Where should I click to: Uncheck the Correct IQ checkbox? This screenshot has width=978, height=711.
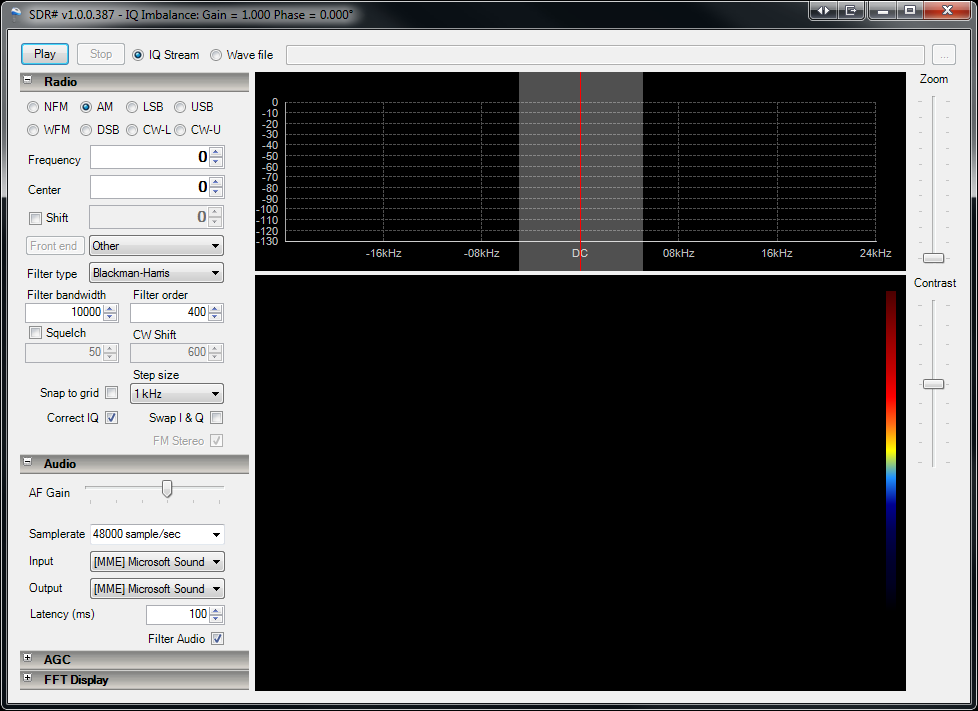point(112,418)
